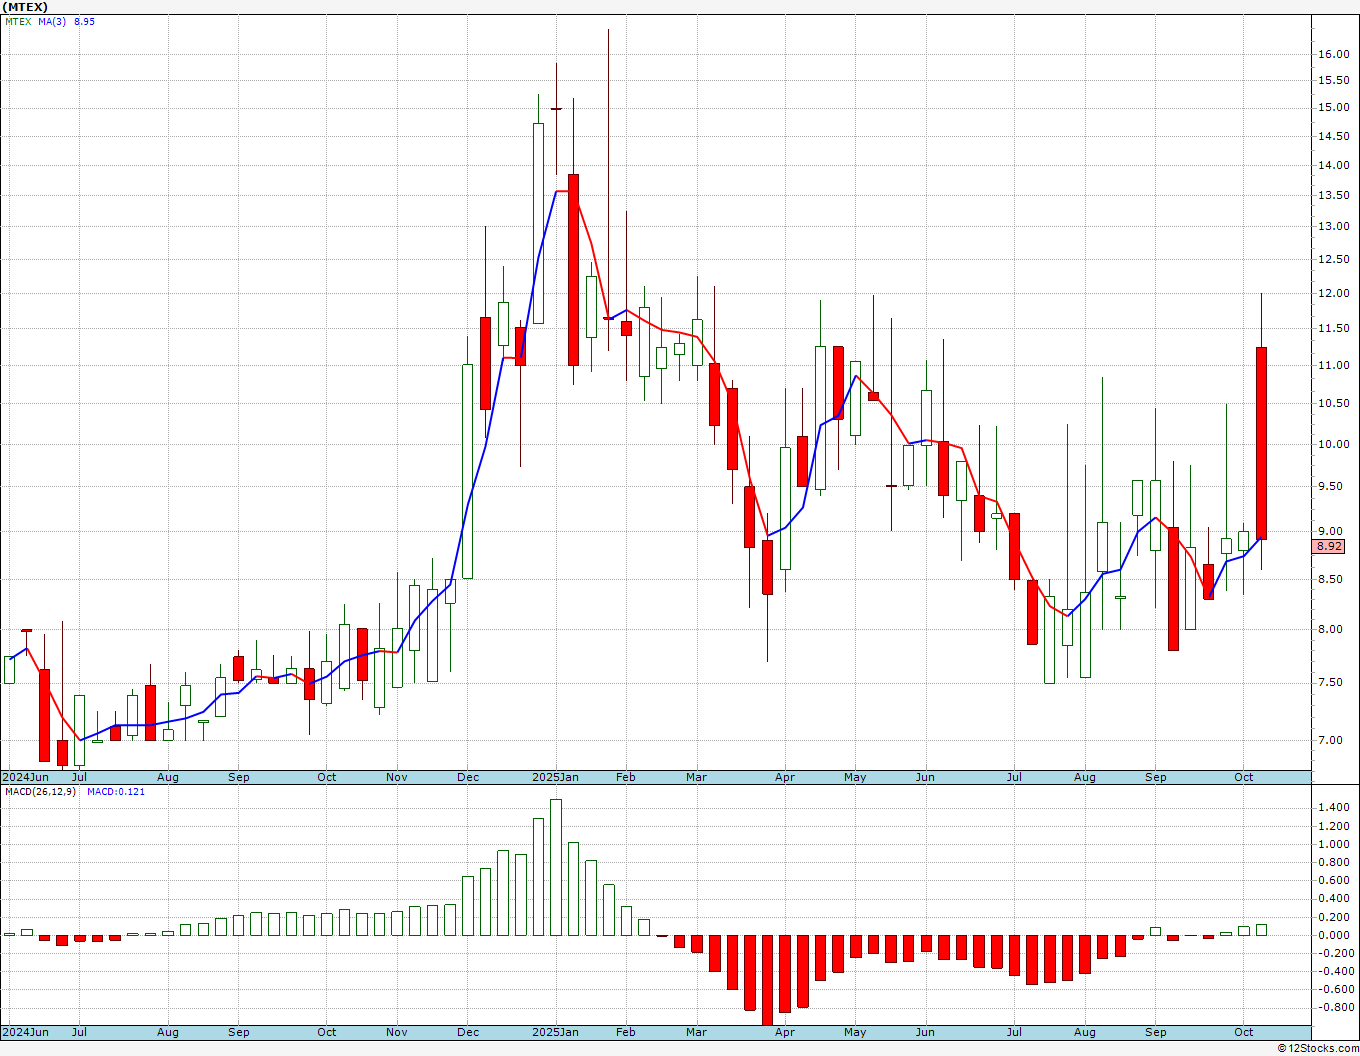Select the green MTEX legend label
Image resolution: width=1360 pixels, height=1056 pixels.
point(18,21)
